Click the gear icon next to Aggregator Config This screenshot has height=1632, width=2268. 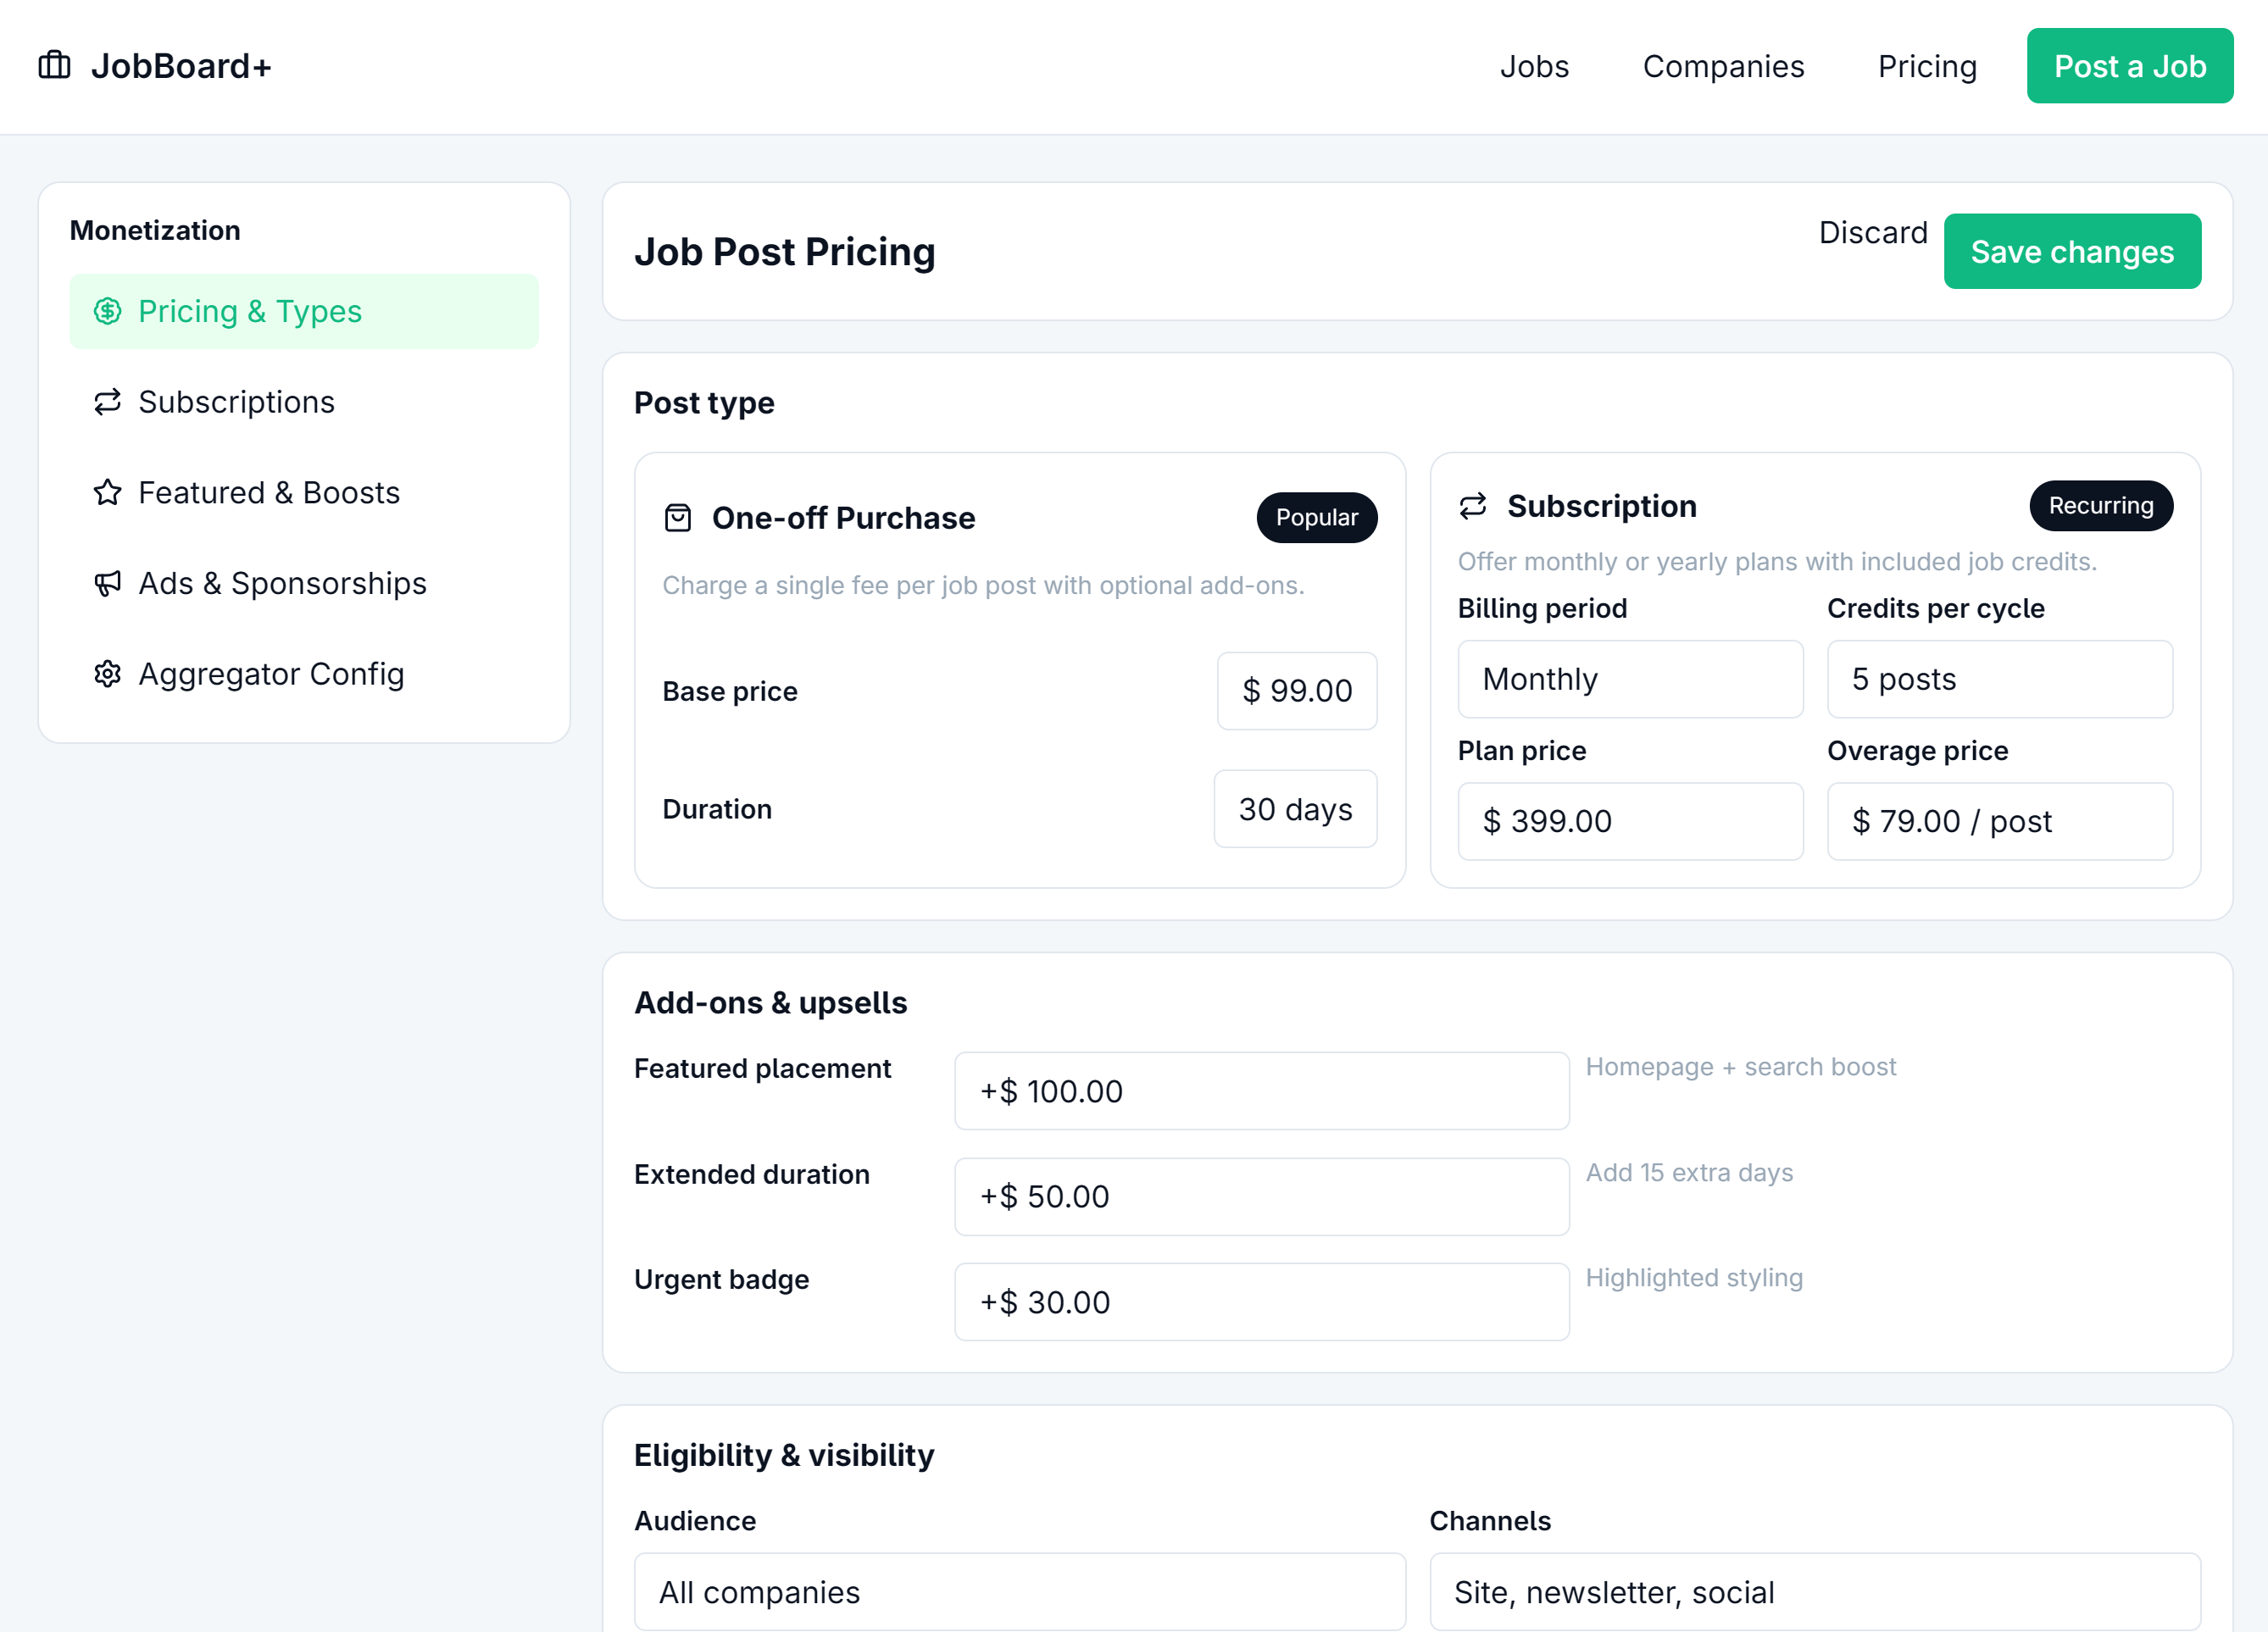(108, 674)
